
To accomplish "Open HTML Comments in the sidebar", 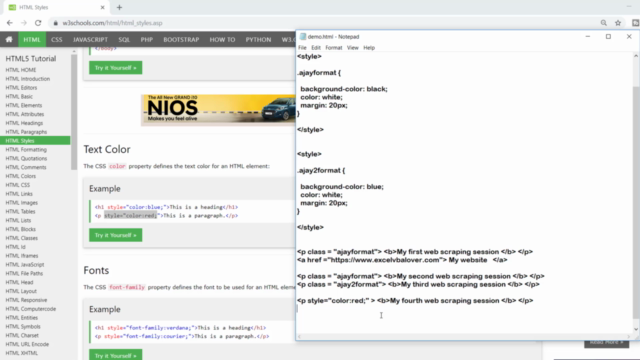I will tap(26, 167).
